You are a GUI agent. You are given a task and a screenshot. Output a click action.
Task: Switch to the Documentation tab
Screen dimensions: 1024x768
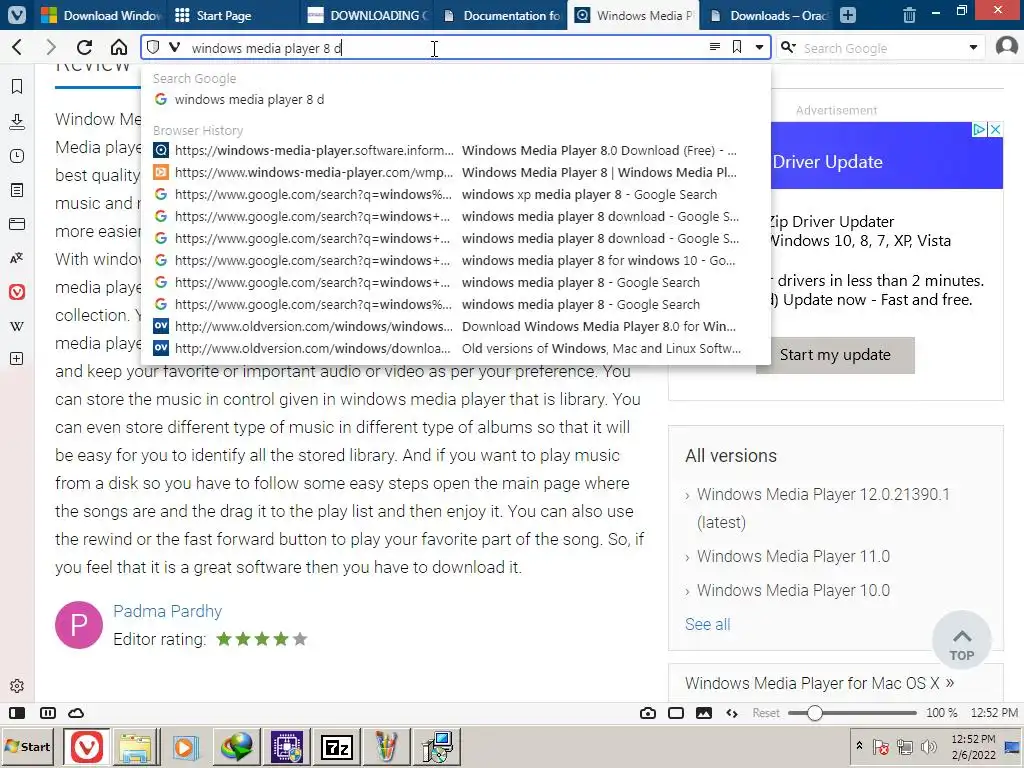coord(502,15)
